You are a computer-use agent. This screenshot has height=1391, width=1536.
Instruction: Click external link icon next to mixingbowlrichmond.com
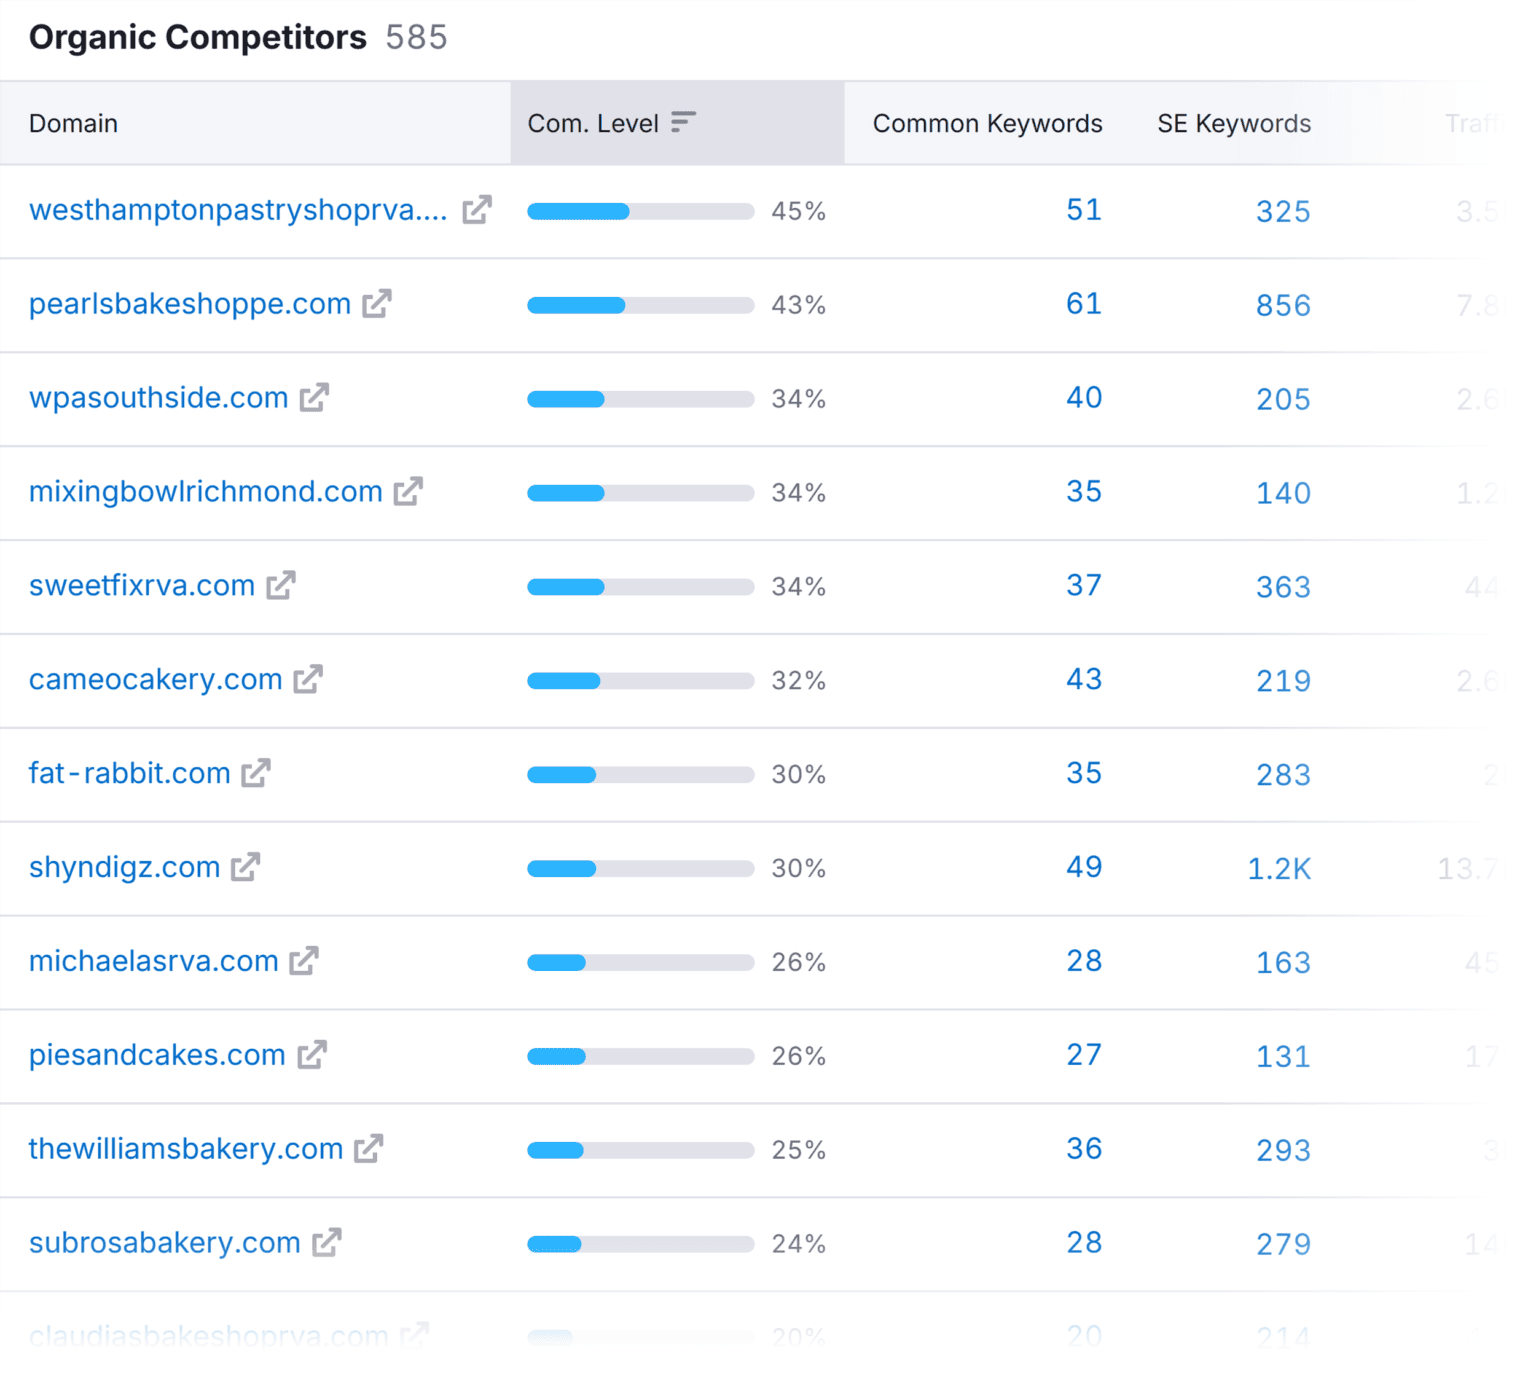click(408, 492)
